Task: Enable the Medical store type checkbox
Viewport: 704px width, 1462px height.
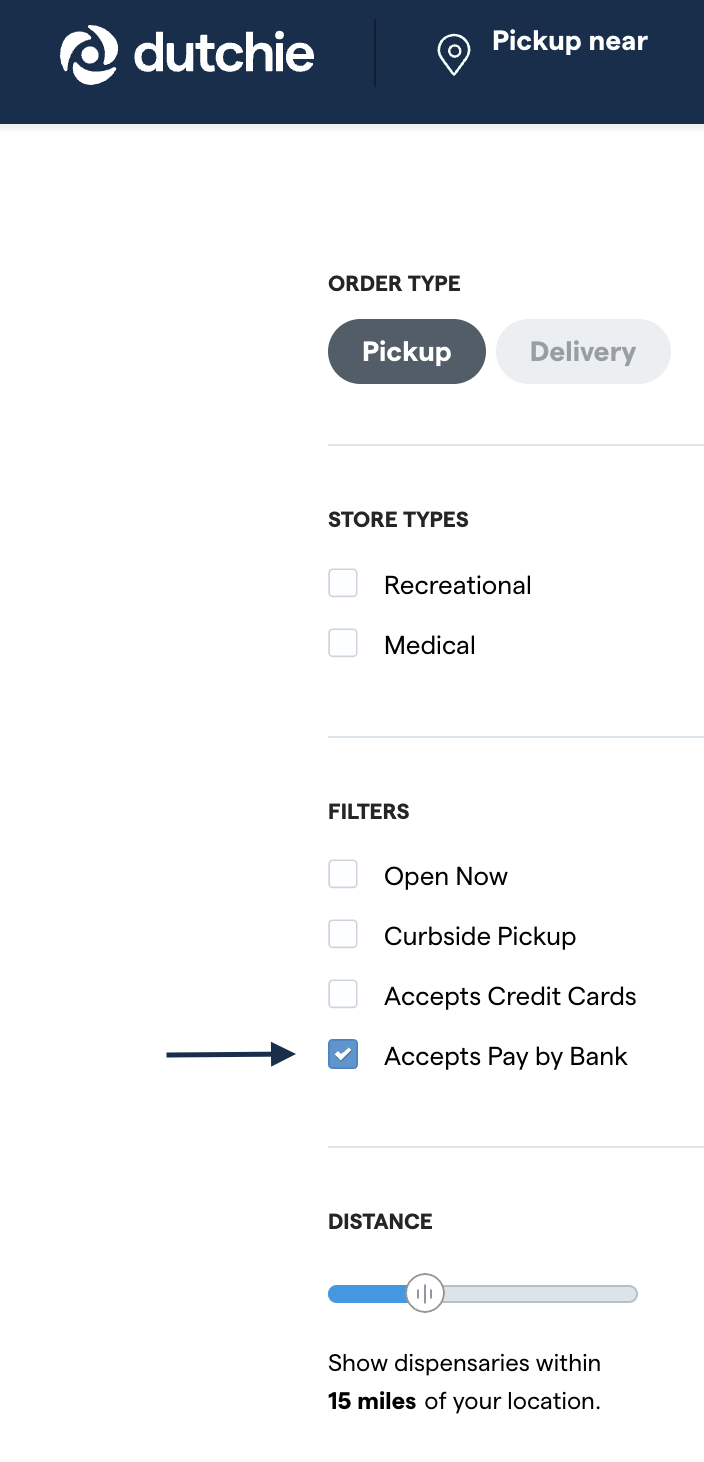Action: pyautogui.click(x=343, y=643)
